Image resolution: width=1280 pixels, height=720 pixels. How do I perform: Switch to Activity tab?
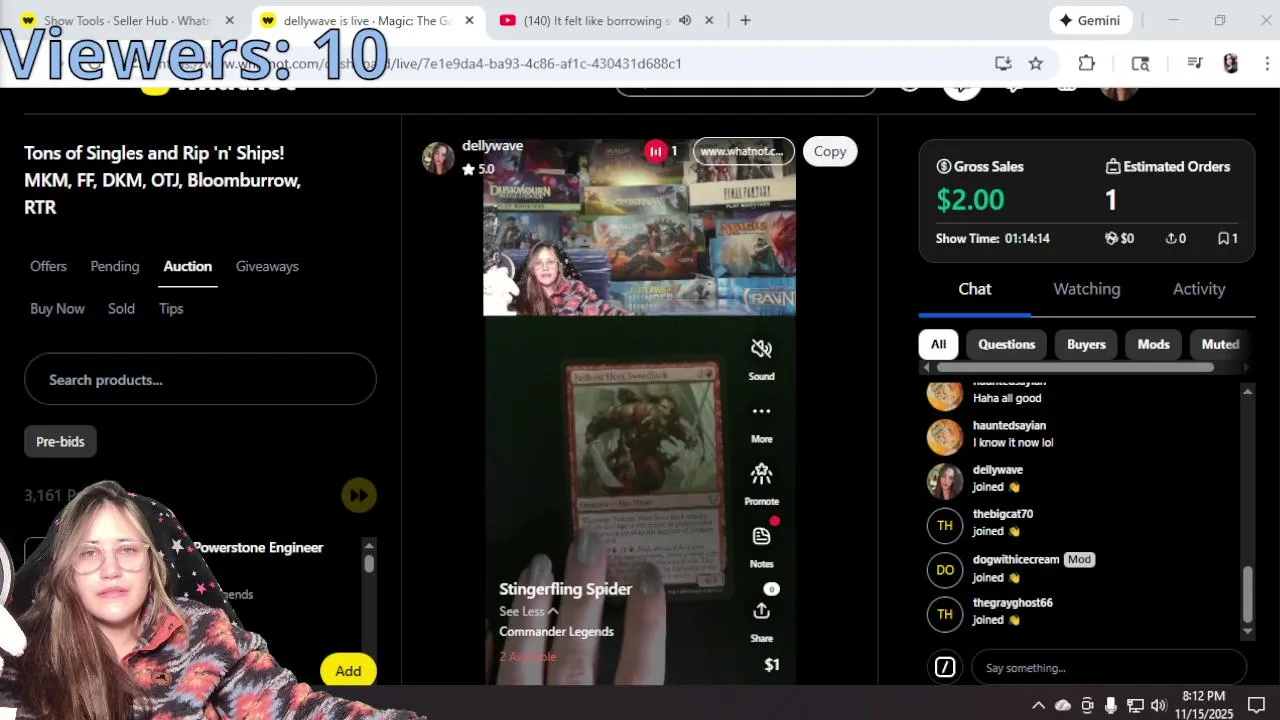(1198, 289)
